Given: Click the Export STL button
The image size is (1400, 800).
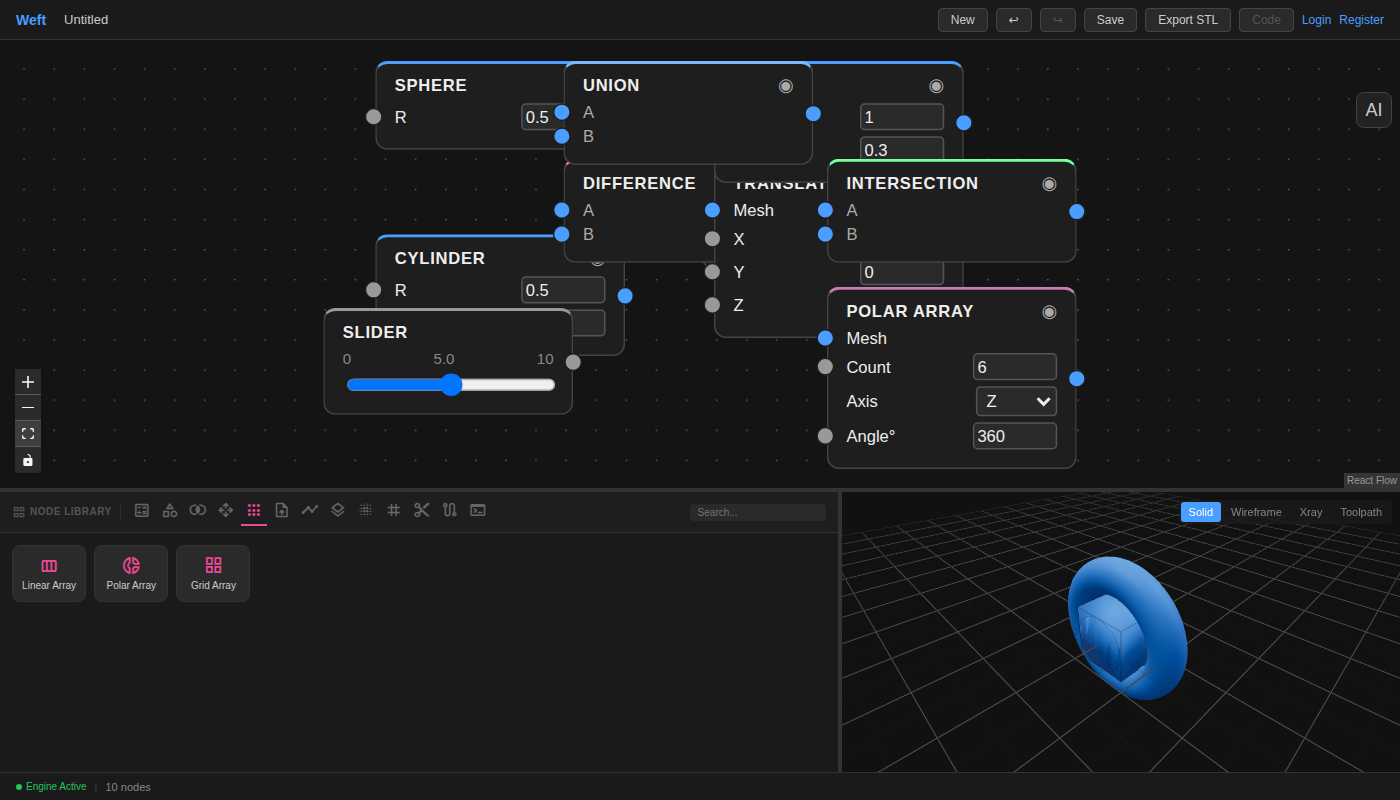Looking at the screenshot, I should tap(1187, 19).
